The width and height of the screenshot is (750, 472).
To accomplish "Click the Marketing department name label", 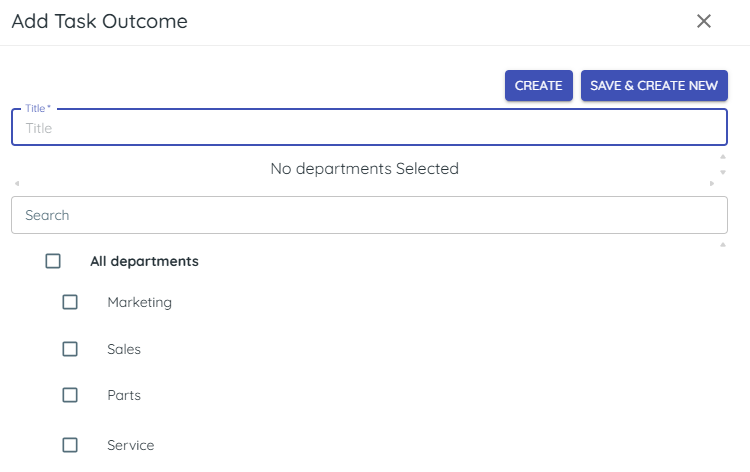I will (x=140, y=302).
